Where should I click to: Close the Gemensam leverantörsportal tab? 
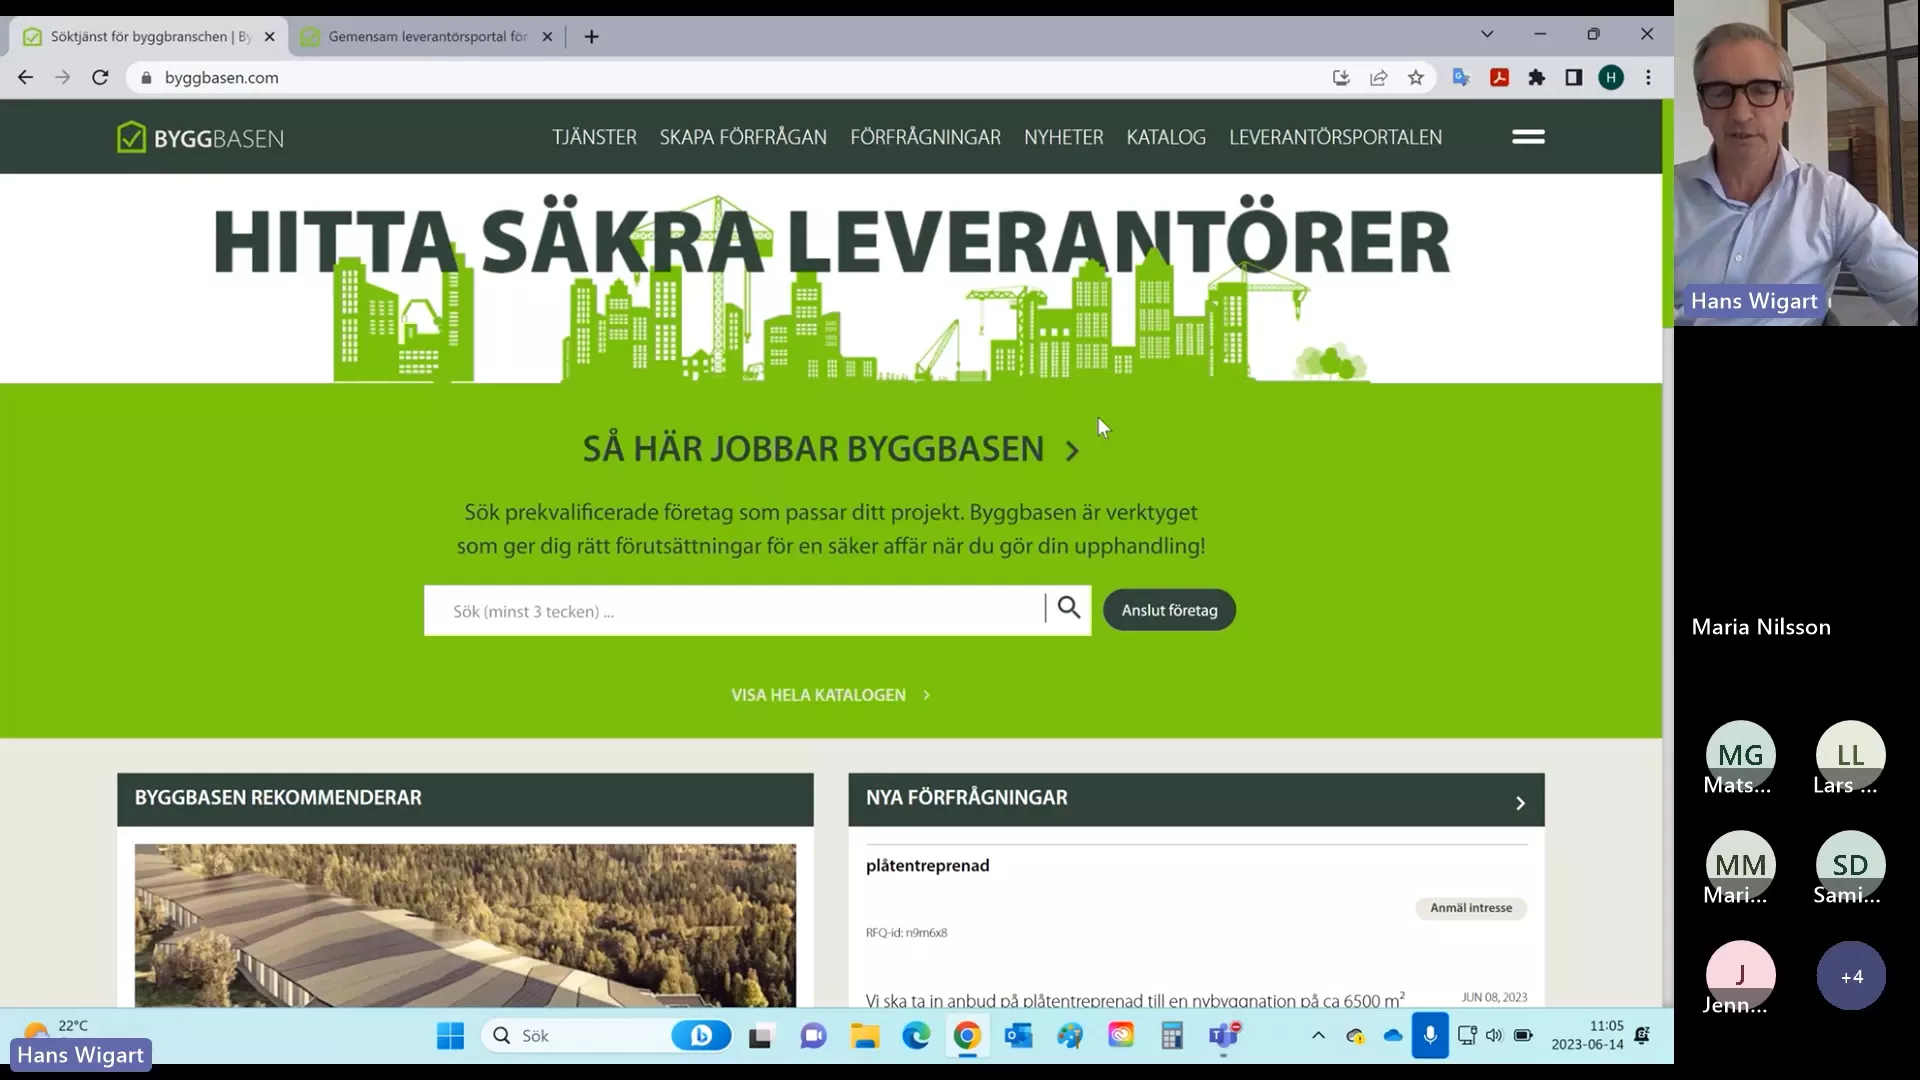[x=547, y=36]
